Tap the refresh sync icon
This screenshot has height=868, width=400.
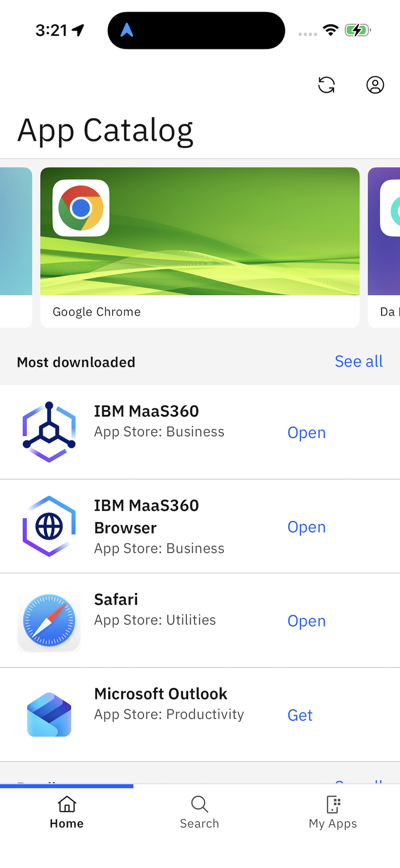click(326, 85)
